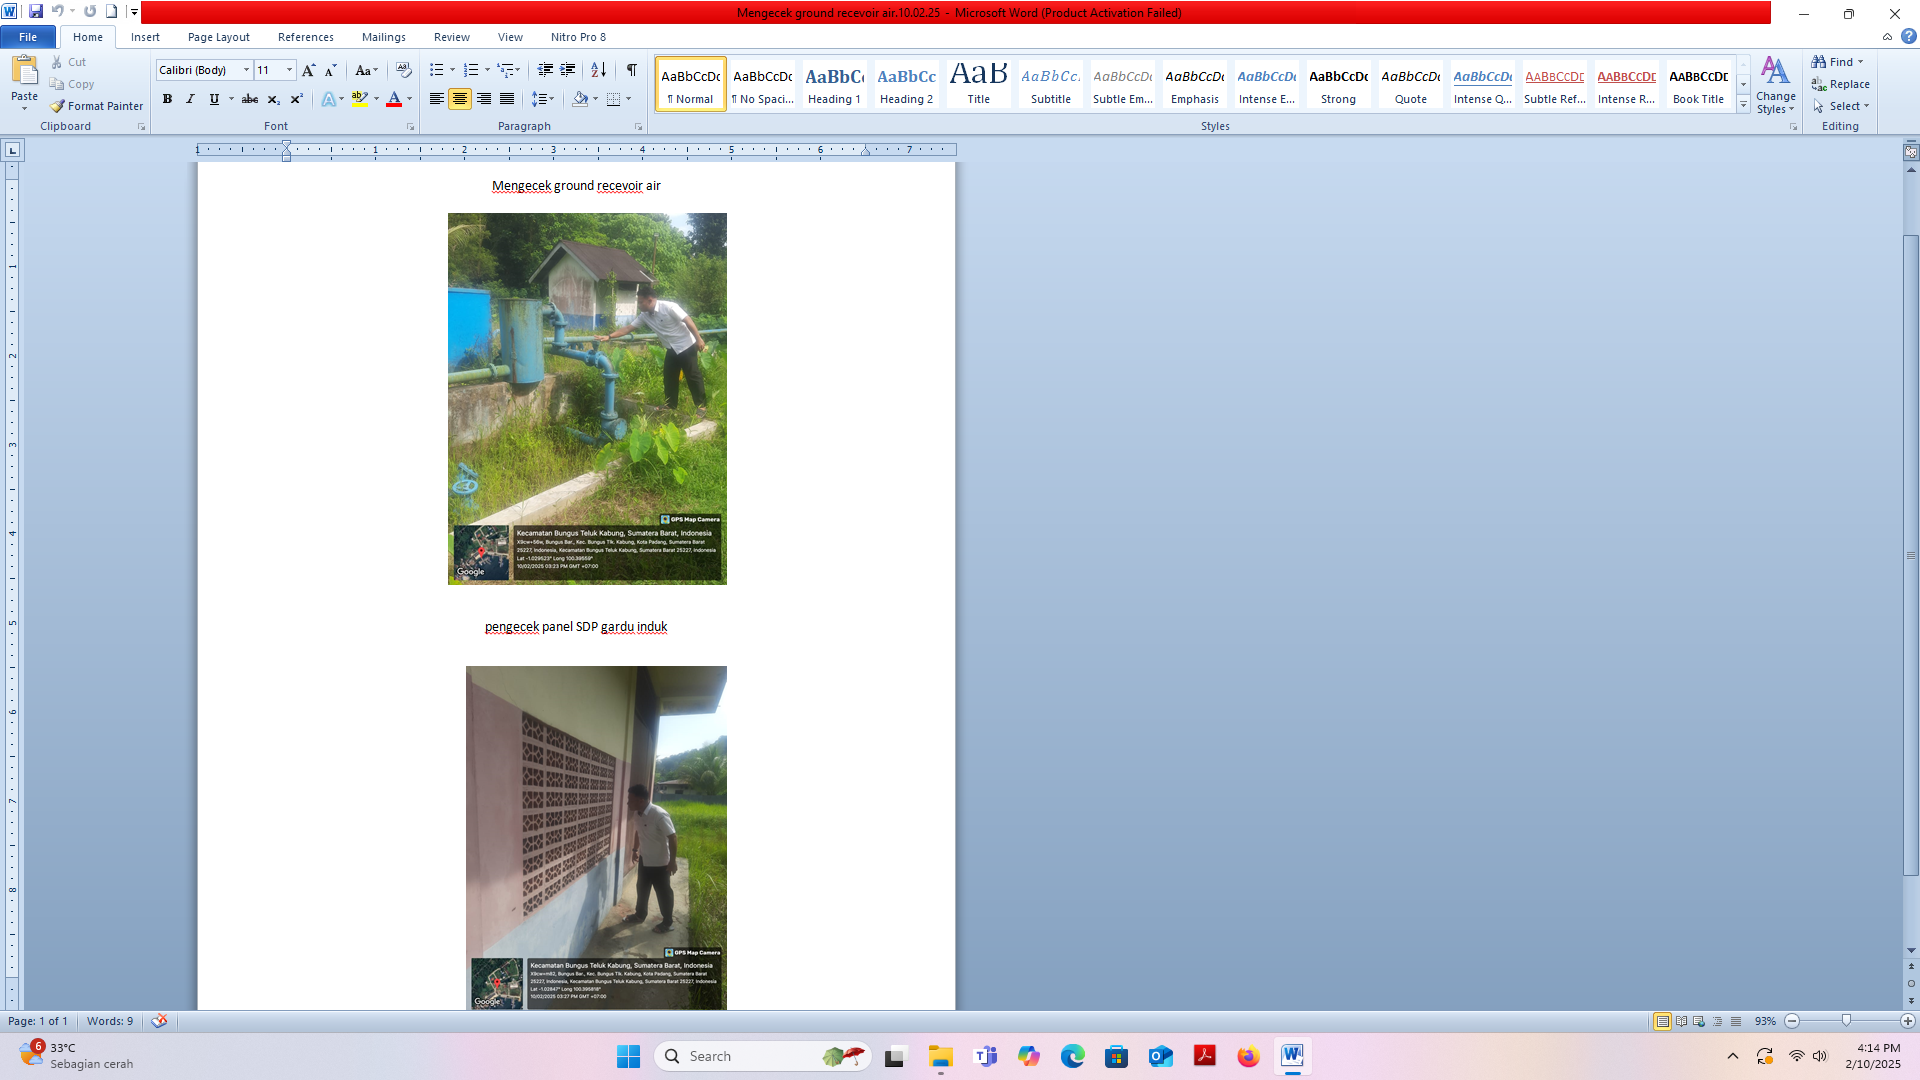Screen dimensions: 1920x1080
Task: Expand the numbering list dropdown
Action: 487,70
